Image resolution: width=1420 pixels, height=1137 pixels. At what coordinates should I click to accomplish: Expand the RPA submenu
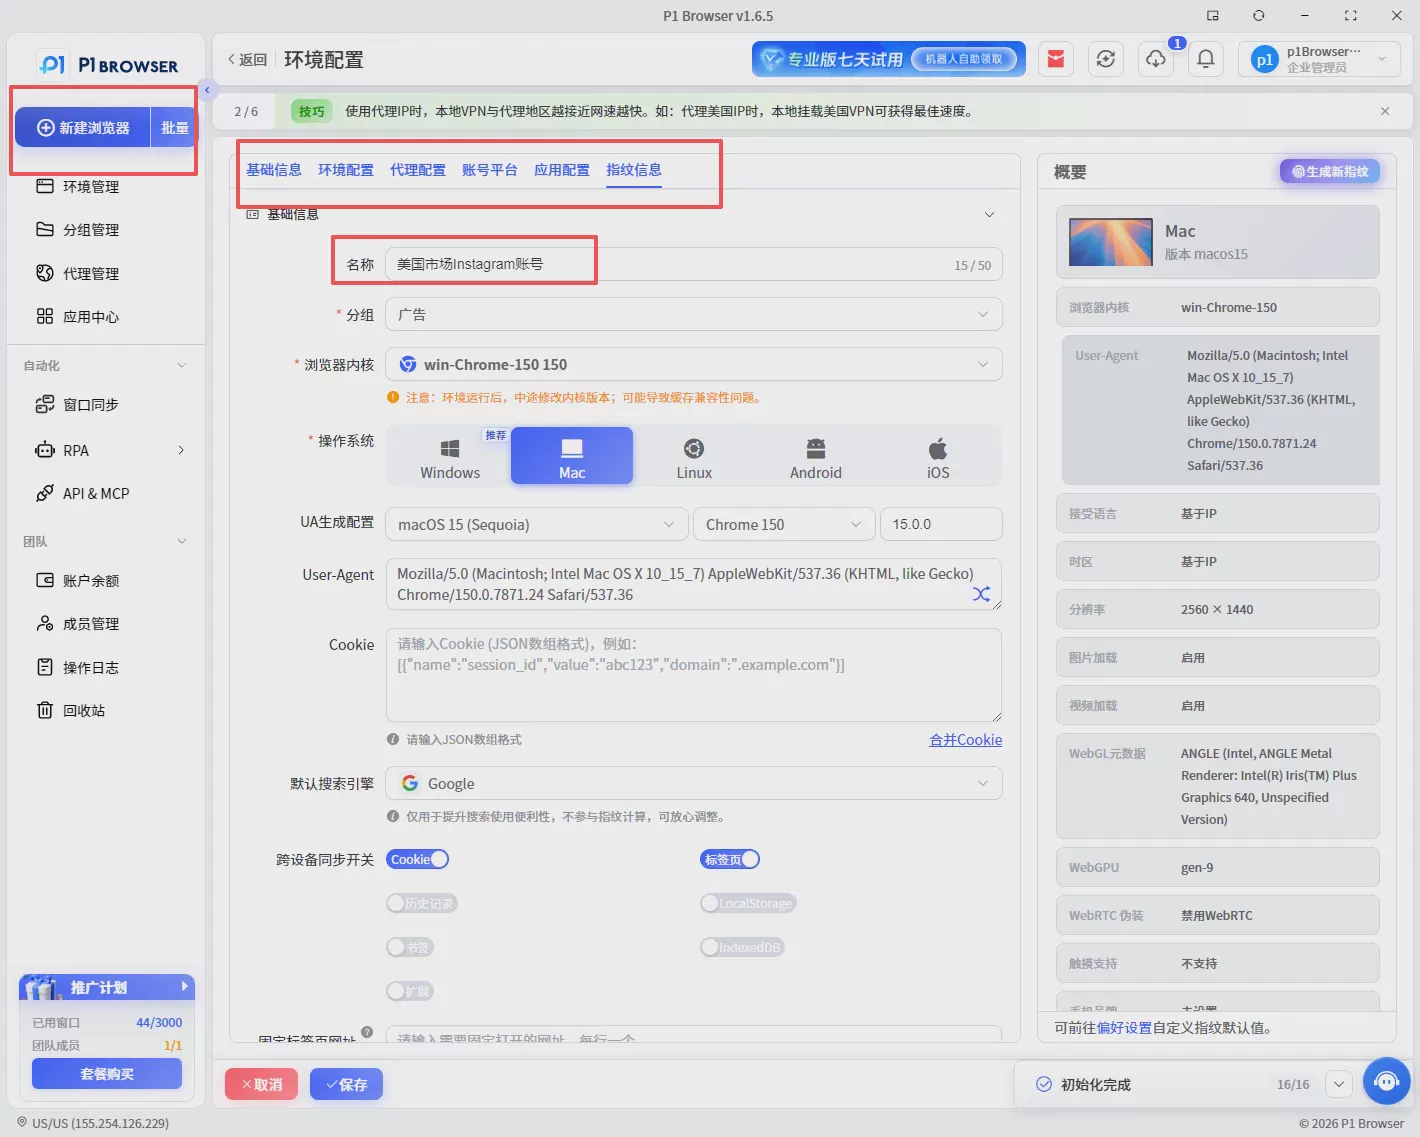(181, 451)
